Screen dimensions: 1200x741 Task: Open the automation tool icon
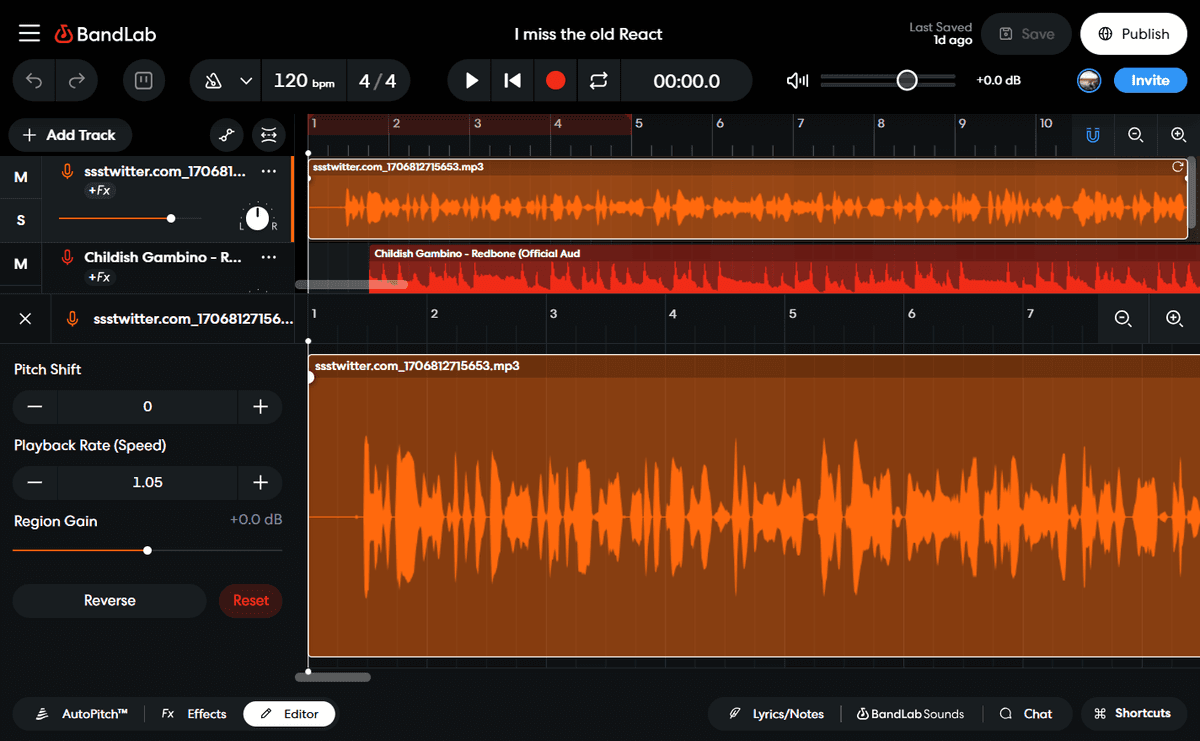(226, 135)
